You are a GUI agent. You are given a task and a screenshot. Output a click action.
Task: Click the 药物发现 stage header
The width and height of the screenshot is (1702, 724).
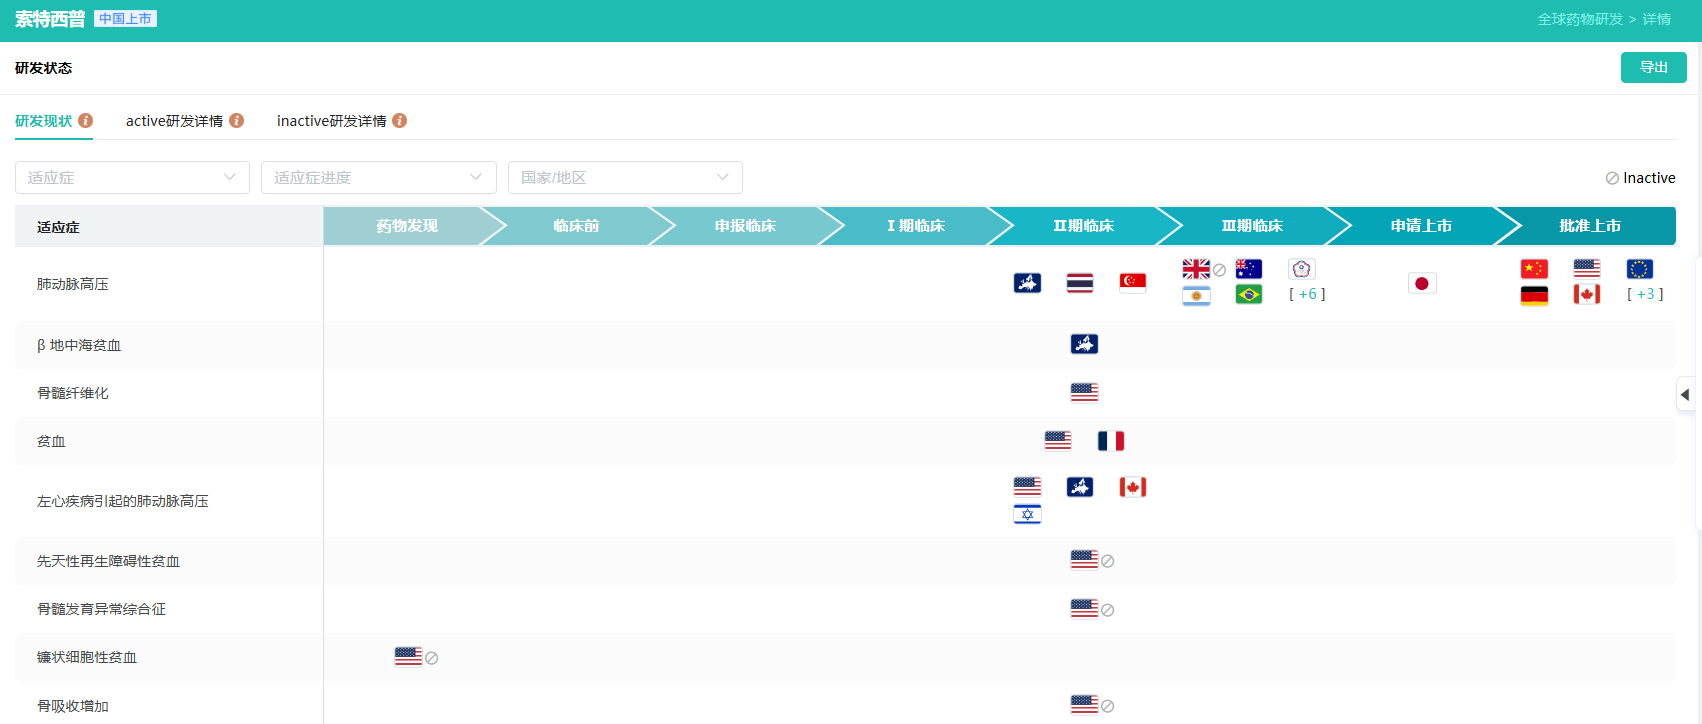pos(407,226)
